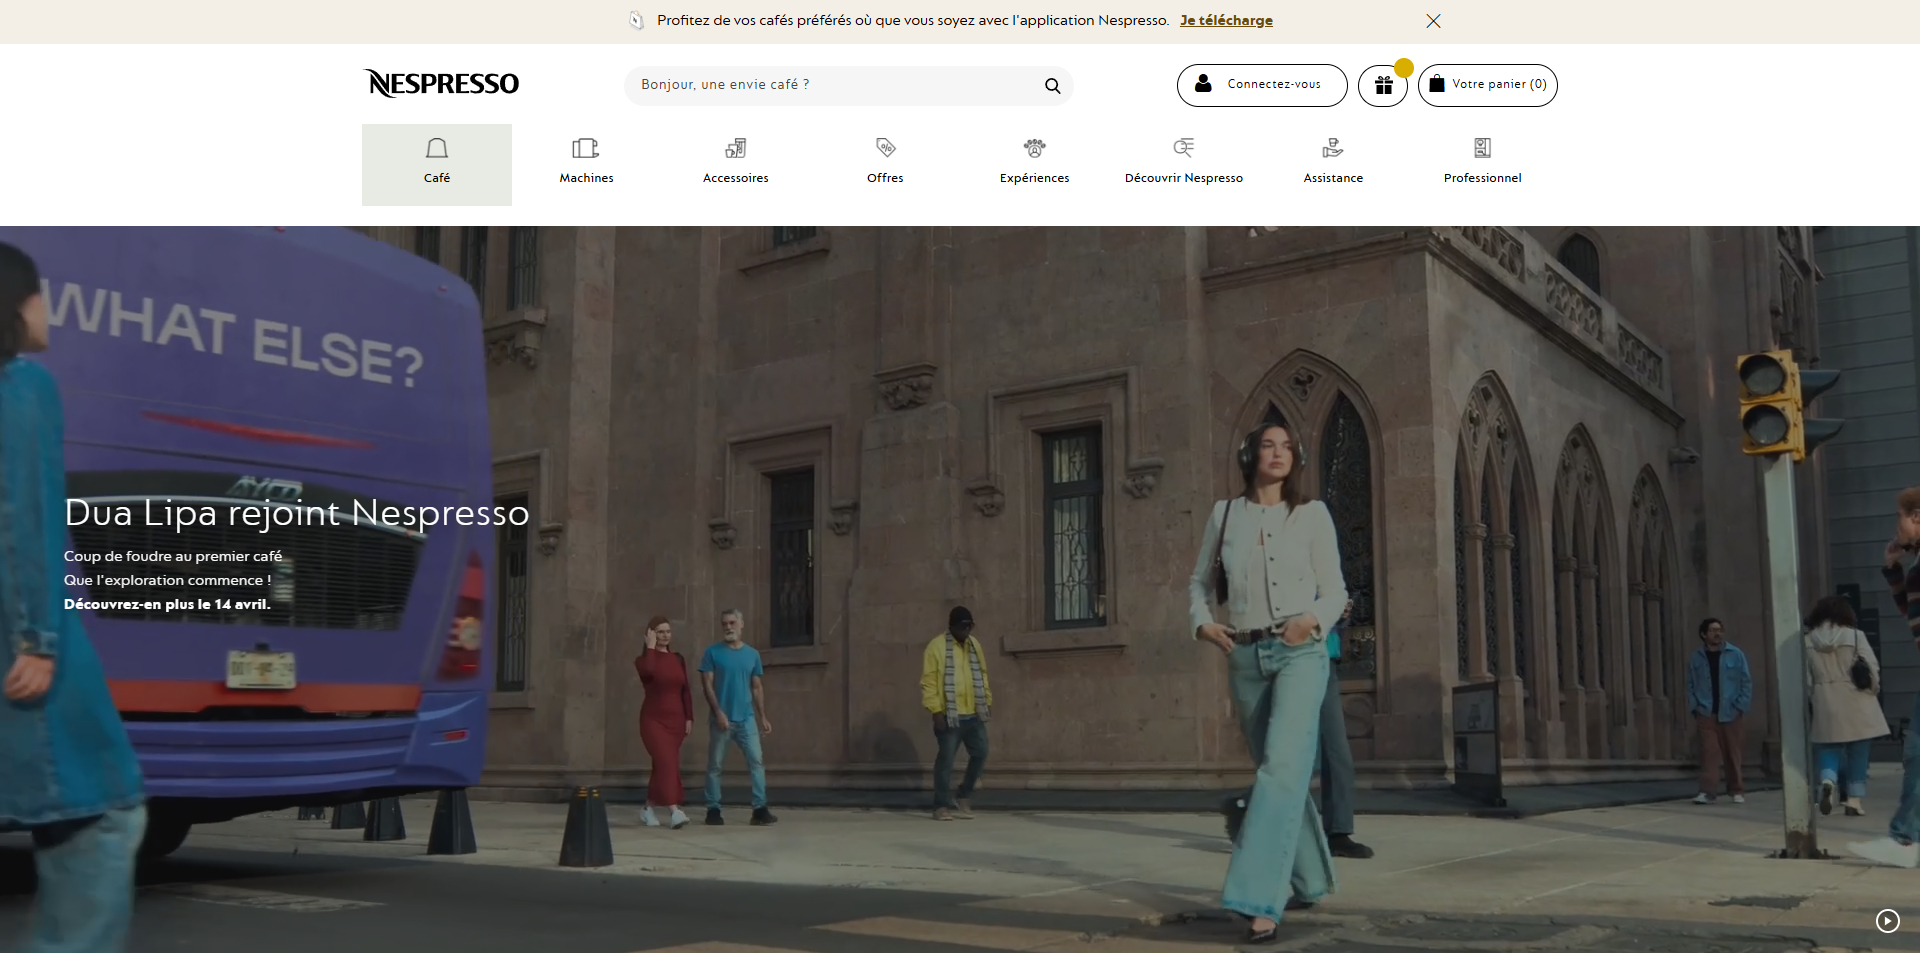Focus the "Bonjour, une envie café ?" search field
This screenshot has width=1920, height=953.
tap(849, 86)
